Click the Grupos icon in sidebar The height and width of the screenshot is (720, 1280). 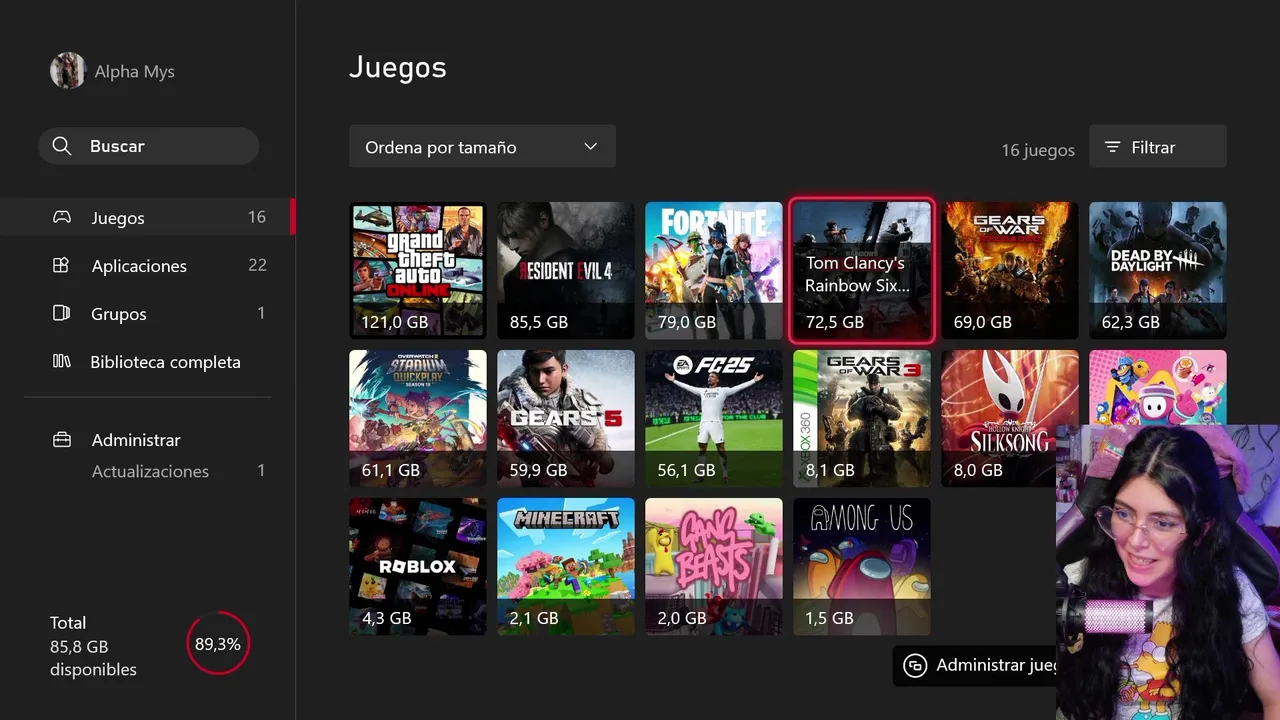[61, 313]
